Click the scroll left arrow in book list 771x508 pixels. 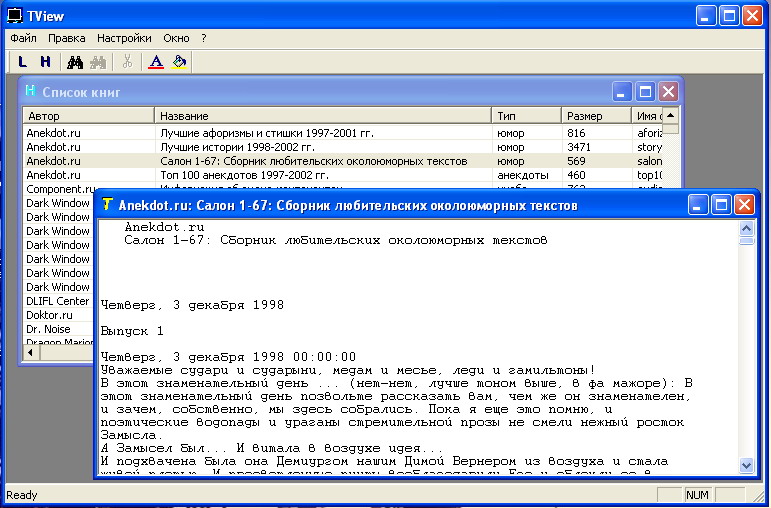[31, 352]
